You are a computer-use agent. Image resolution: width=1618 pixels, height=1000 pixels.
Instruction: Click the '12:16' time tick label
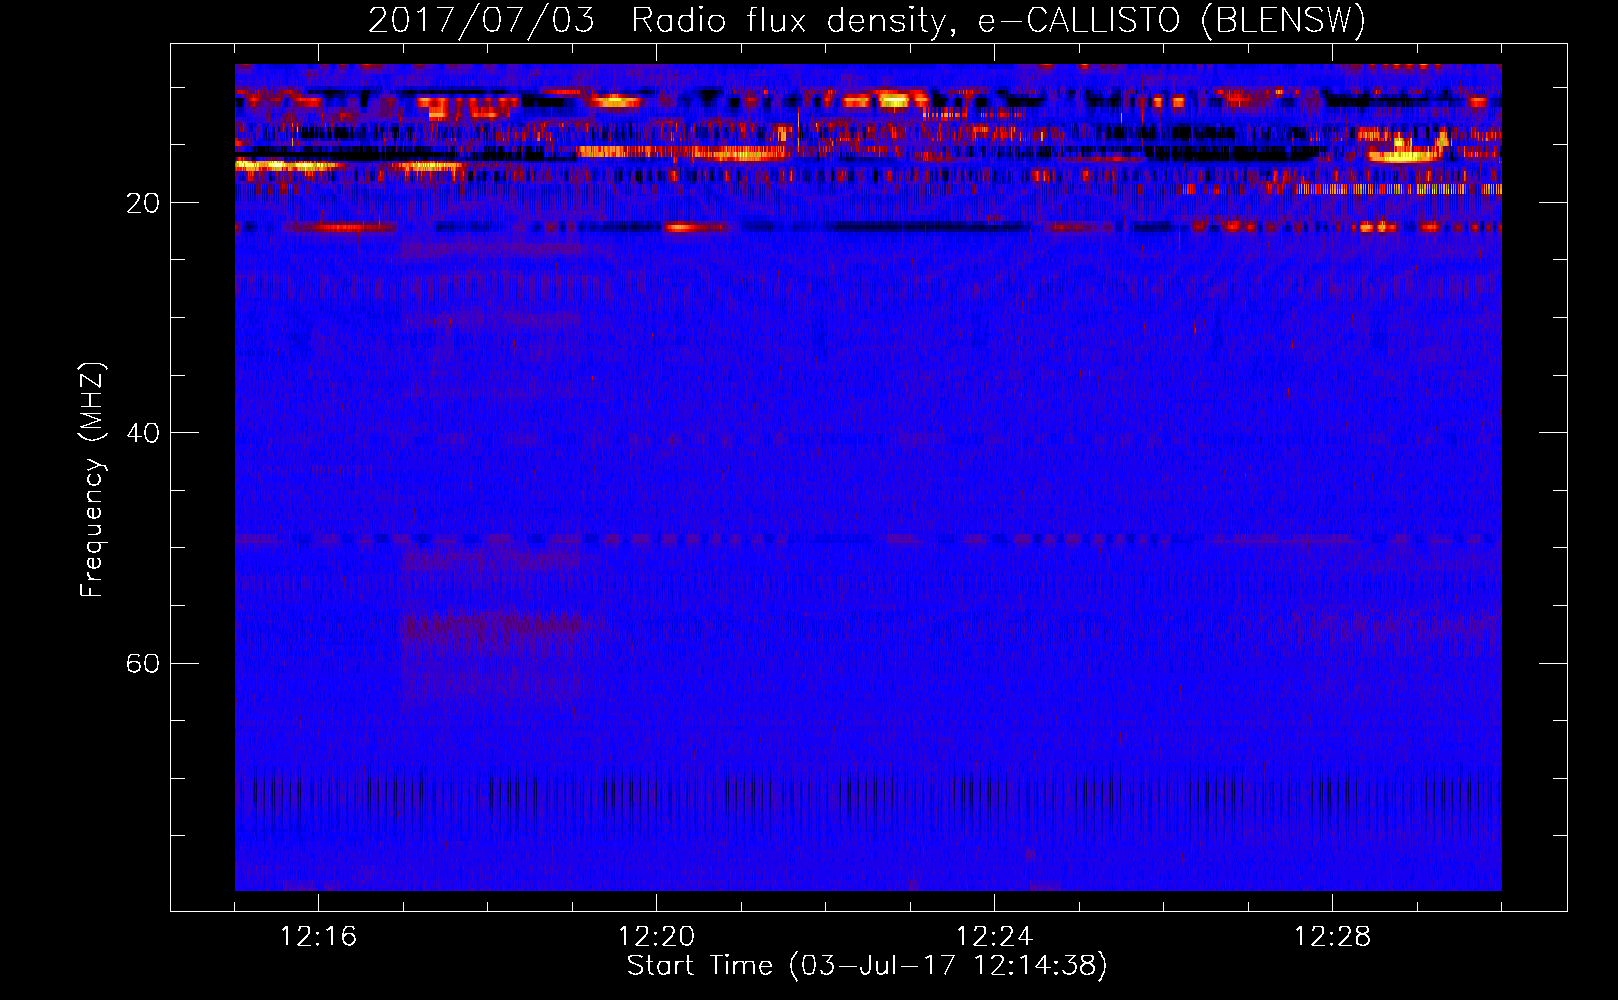coord(318,937)
